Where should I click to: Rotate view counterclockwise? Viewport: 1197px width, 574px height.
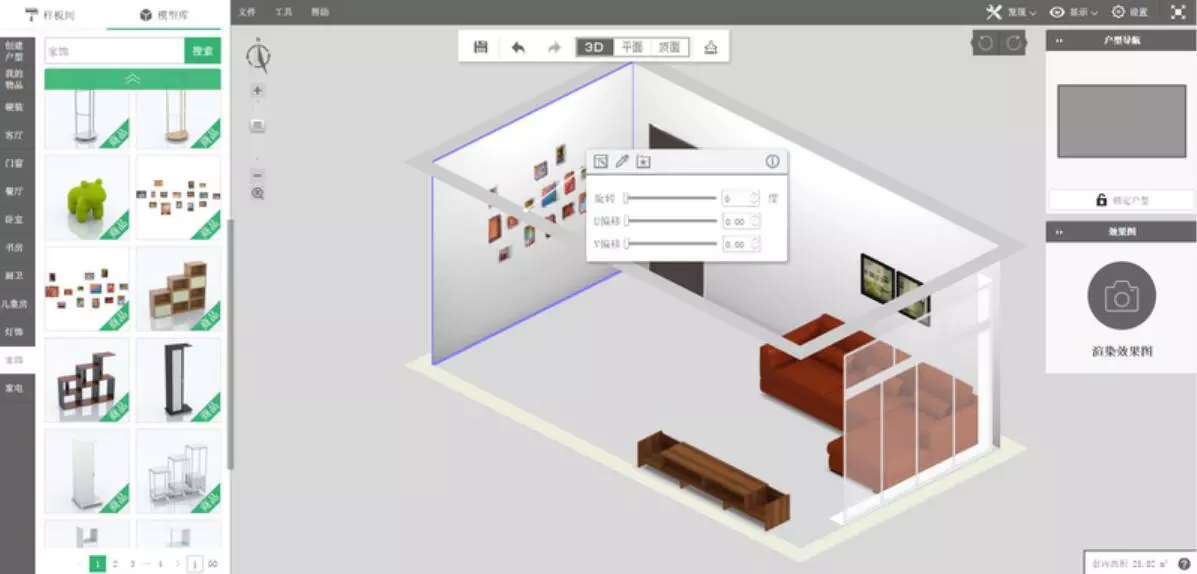coord(986,44)
